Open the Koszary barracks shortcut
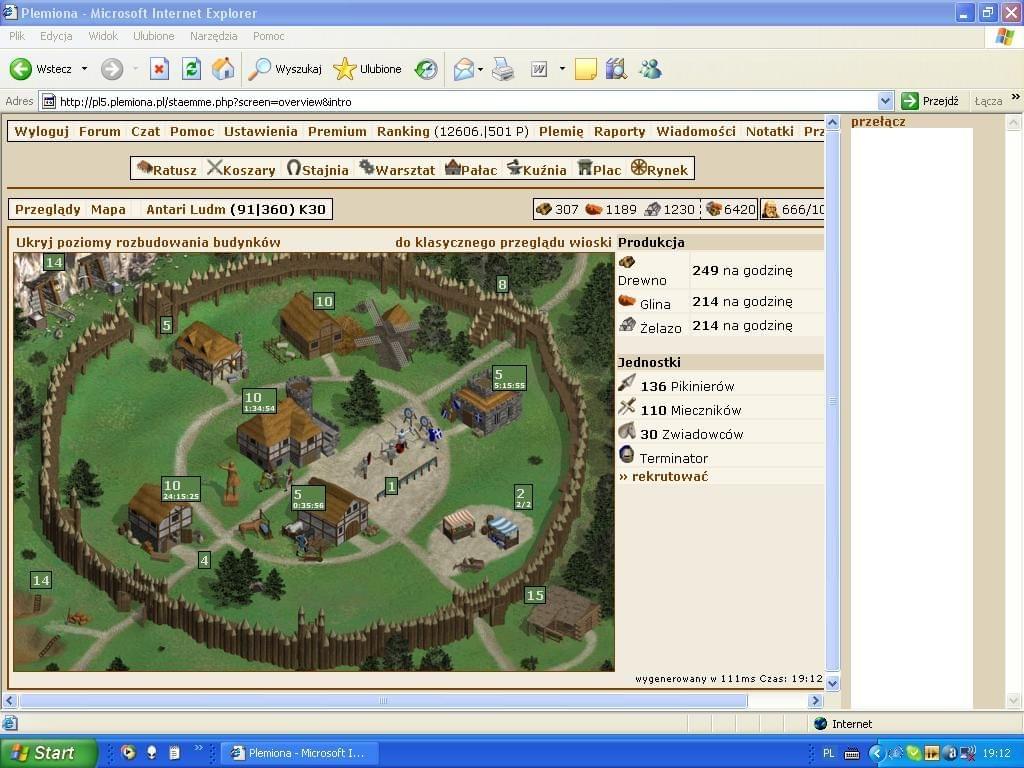The height and width of the screenshot is (768, 1024). [x=241, y=169]
